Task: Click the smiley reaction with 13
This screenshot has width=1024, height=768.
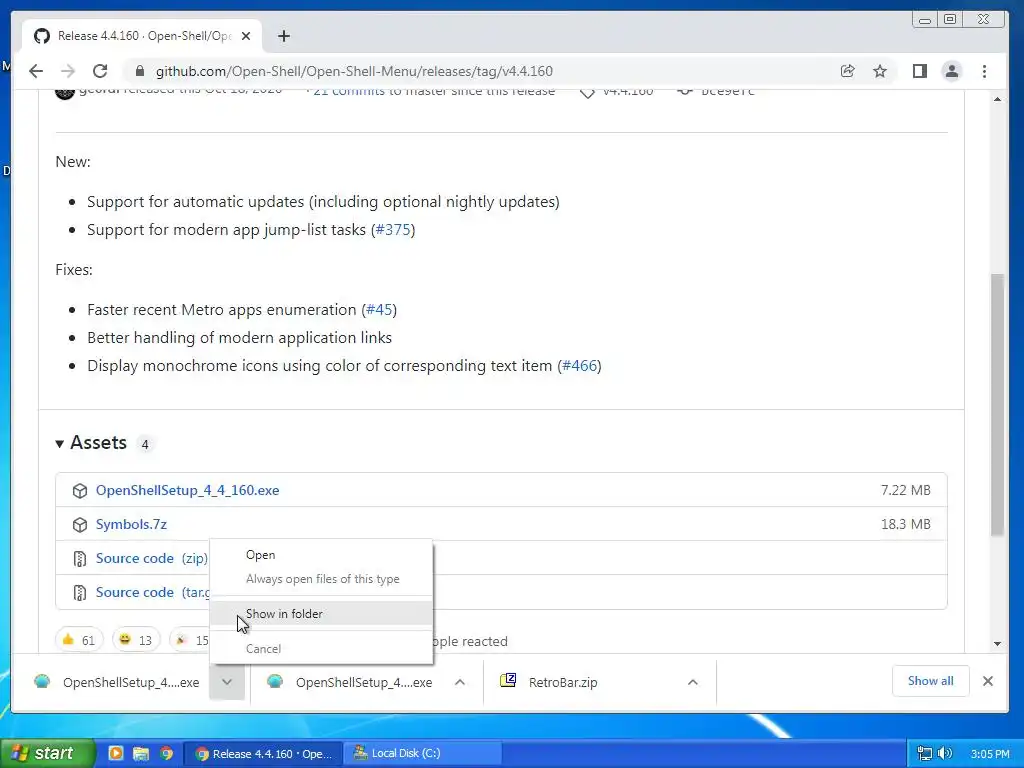Action: point(135,640)
